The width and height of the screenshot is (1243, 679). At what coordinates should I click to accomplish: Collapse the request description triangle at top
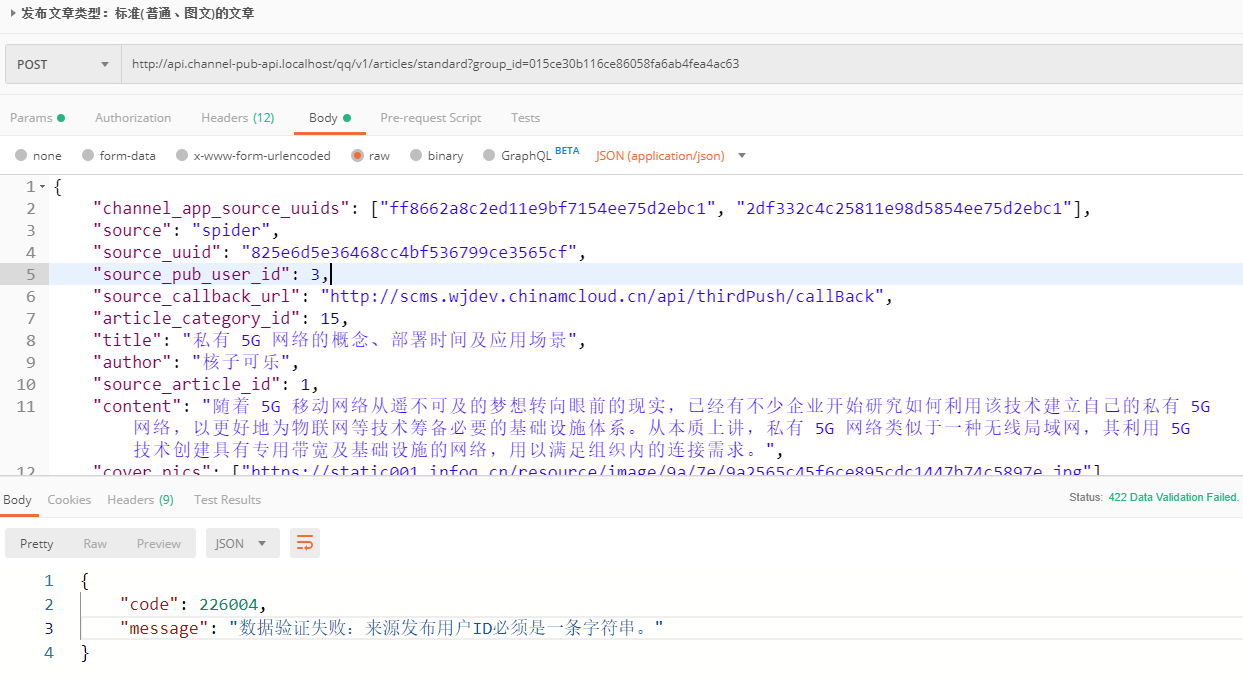pyautogui.click(x=13, y=13)
